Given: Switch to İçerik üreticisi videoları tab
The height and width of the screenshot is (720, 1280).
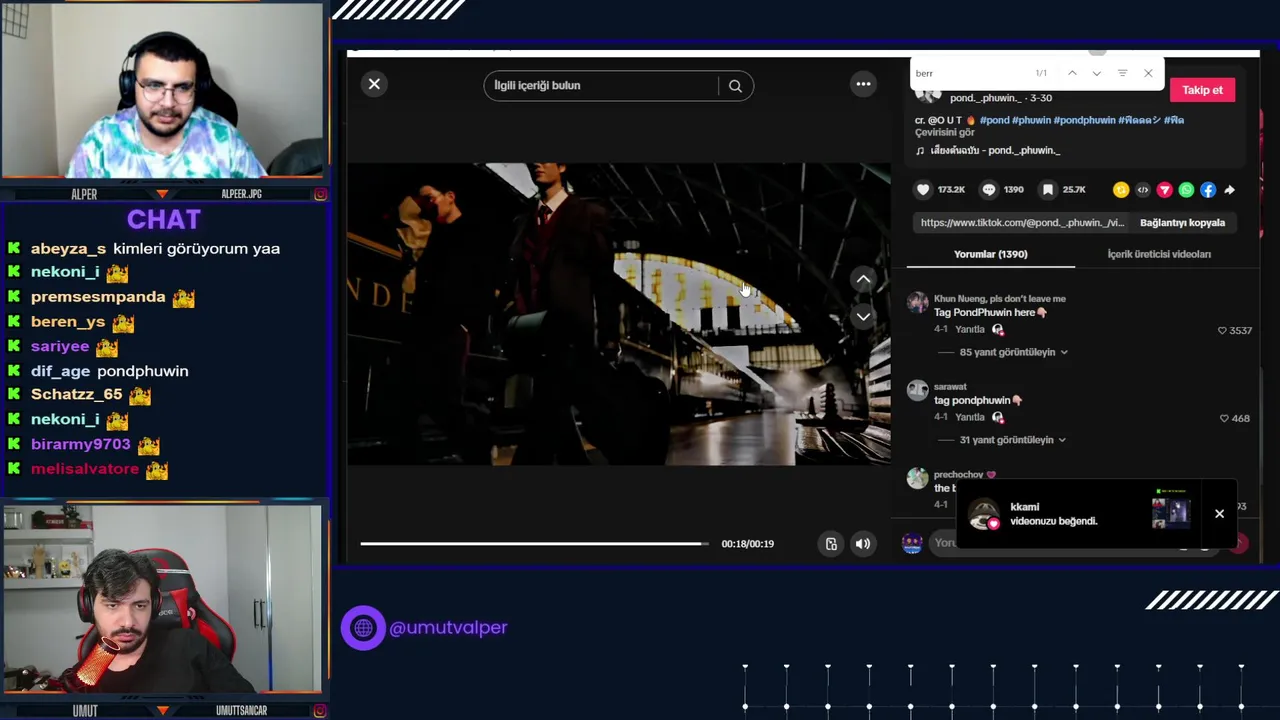Looking at the screenshot, I should (x=1159, y=254).
